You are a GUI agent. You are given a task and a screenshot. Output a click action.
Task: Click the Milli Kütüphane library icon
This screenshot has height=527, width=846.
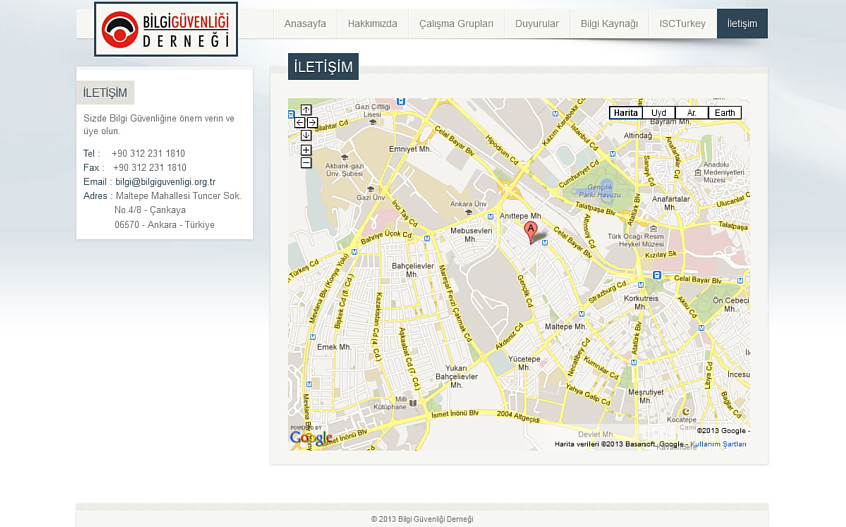coord(413,403)
